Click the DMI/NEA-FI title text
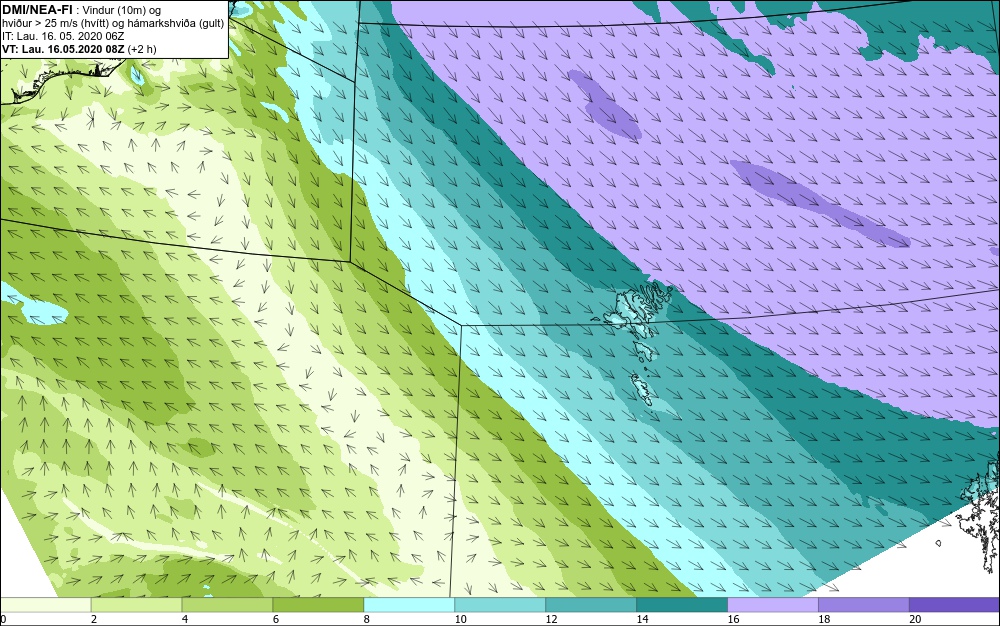The image size is (1000, 626). 37,10
